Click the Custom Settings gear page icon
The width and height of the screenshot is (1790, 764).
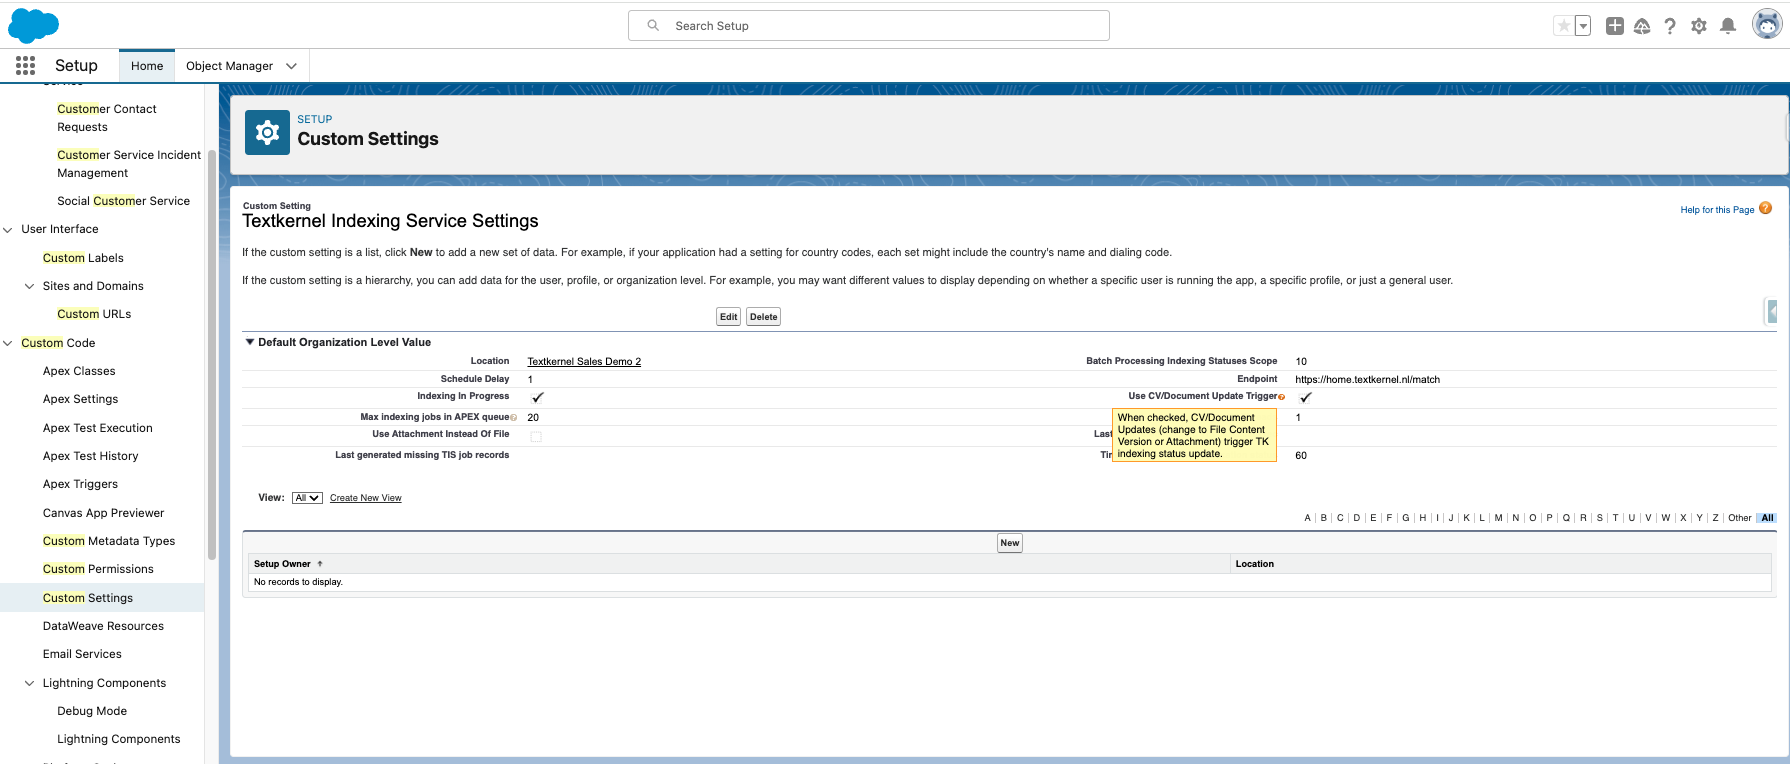pyautogui.click(x=267, y=132)
